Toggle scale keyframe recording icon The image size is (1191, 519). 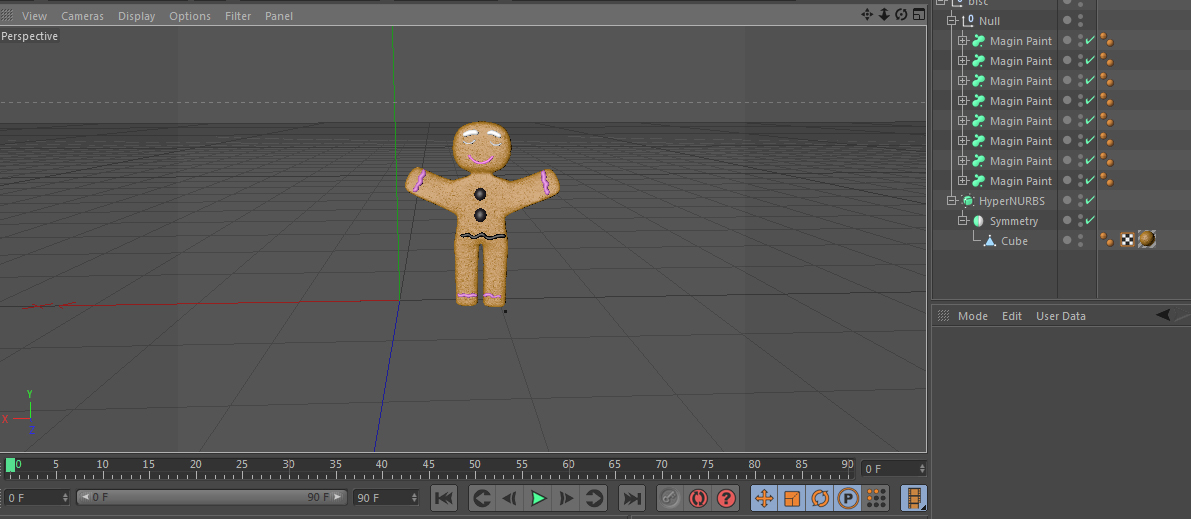792,498
